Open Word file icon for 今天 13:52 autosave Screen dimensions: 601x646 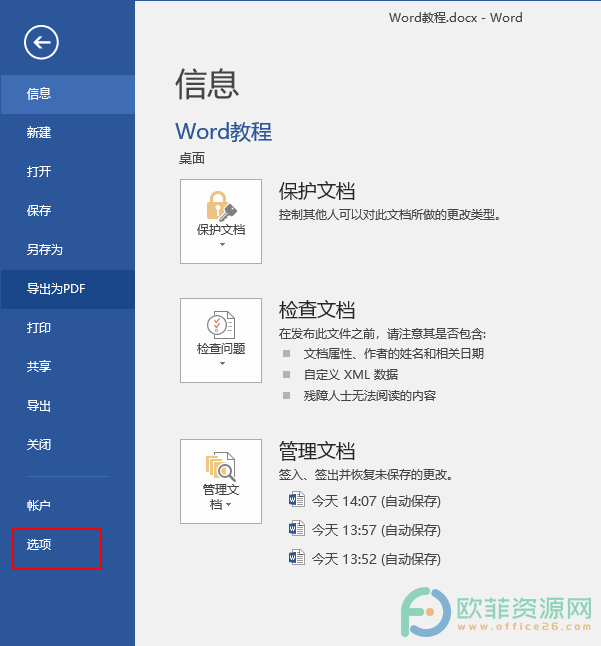tap(297, 558)
